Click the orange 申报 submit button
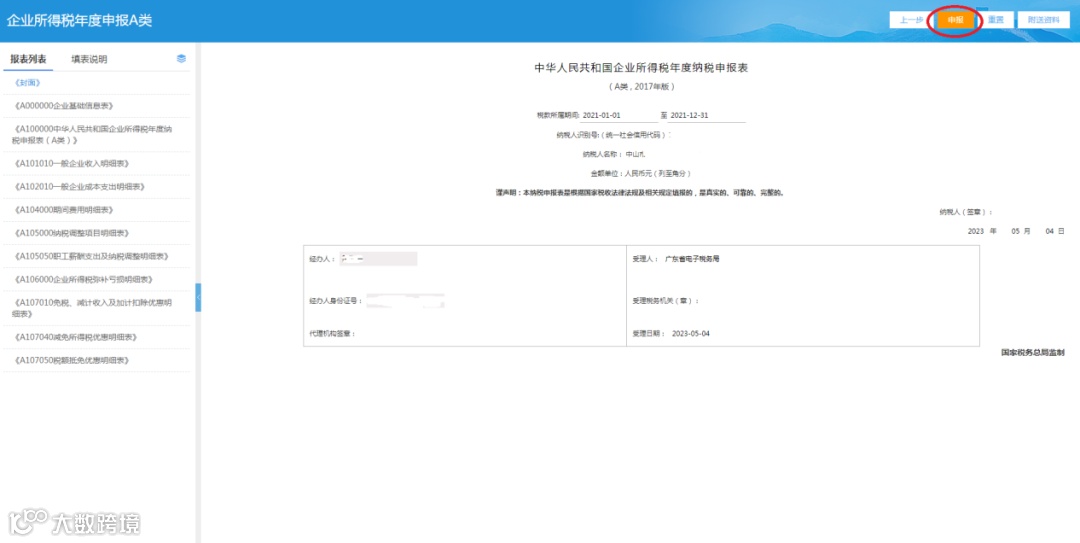Viewport: 1080px width, 543px height. click(955, 20)
